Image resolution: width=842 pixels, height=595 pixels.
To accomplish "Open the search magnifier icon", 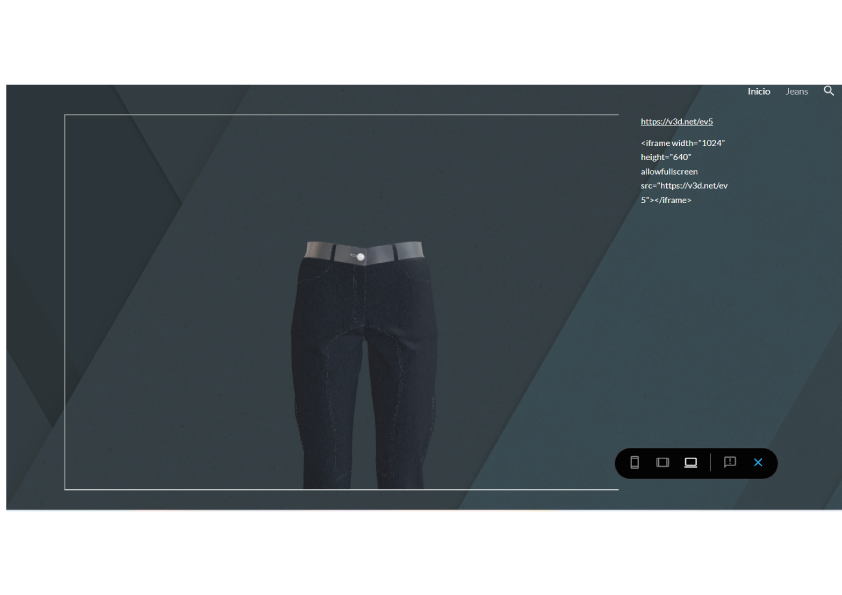I will click(x=829, y=91).
